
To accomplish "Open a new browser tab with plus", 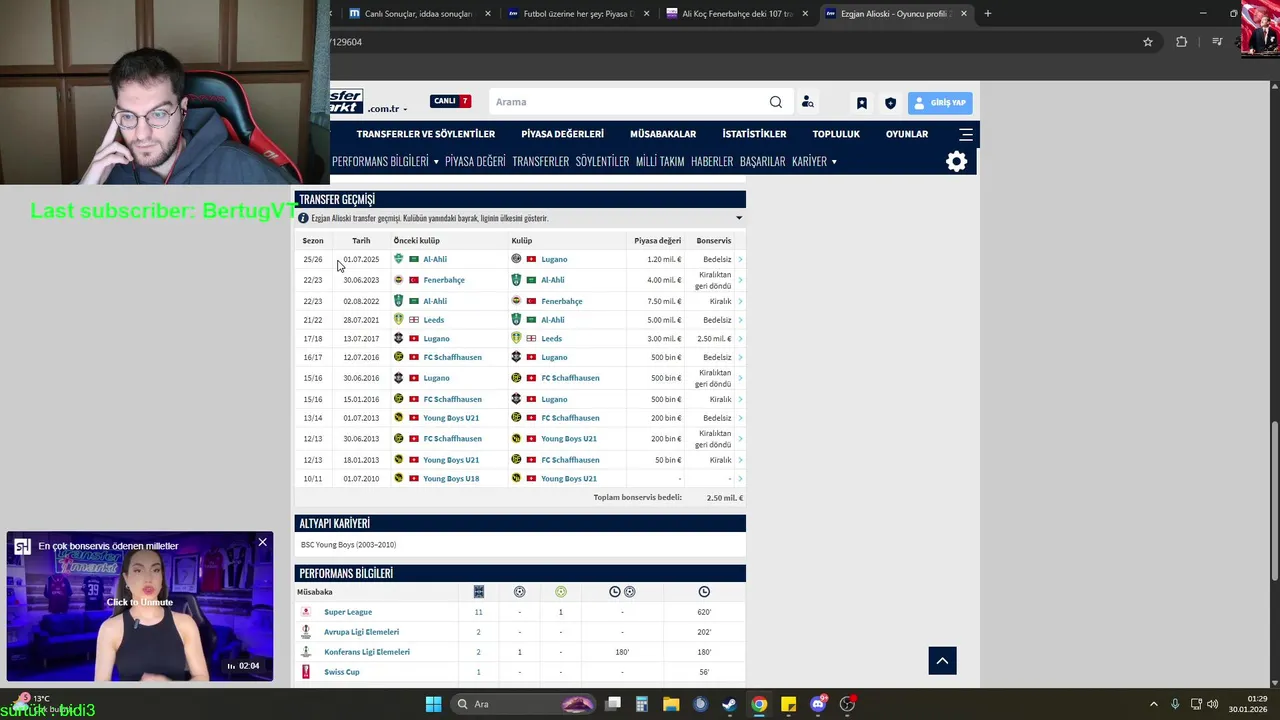I will 988,14.
